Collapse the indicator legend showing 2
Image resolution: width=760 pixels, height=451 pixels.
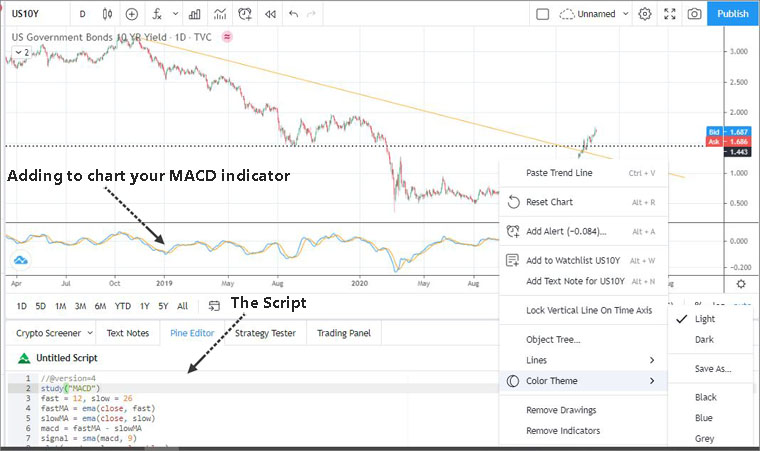[x=22, y=52]
